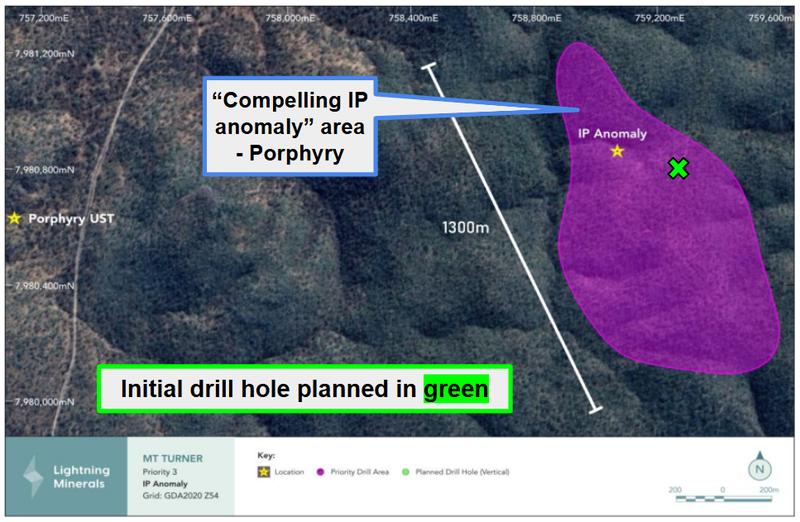The image size is (800, 522).
Task: Click the north arrow compass icon
Action: pyautogui.click(x=762, y=467)
